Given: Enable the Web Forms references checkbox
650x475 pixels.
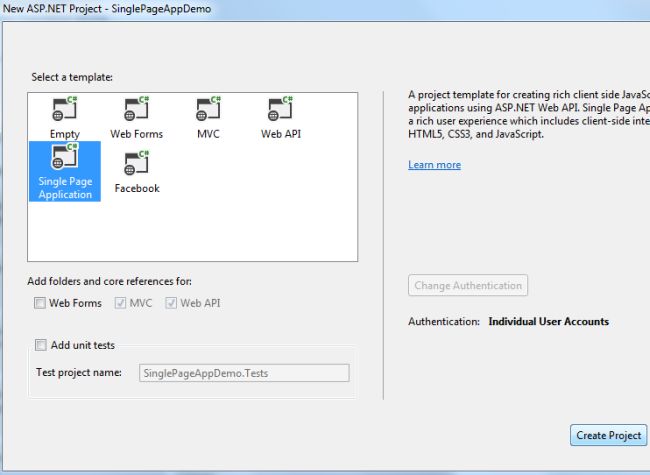Looking at the screenshot, I should (x=40, y=303).
